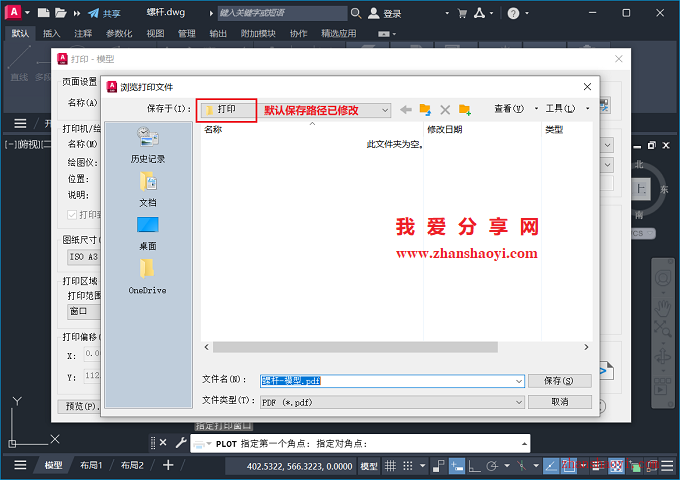Go up one folder level

(425, 109)
